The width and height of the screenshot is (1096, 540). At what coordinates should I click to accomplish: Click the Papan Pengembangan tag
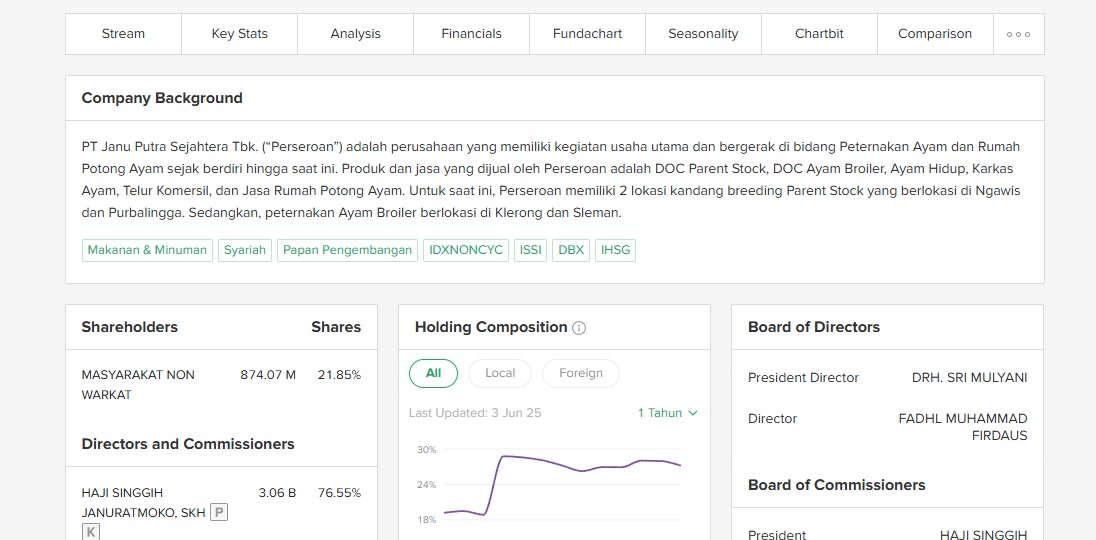coord(347,250)
